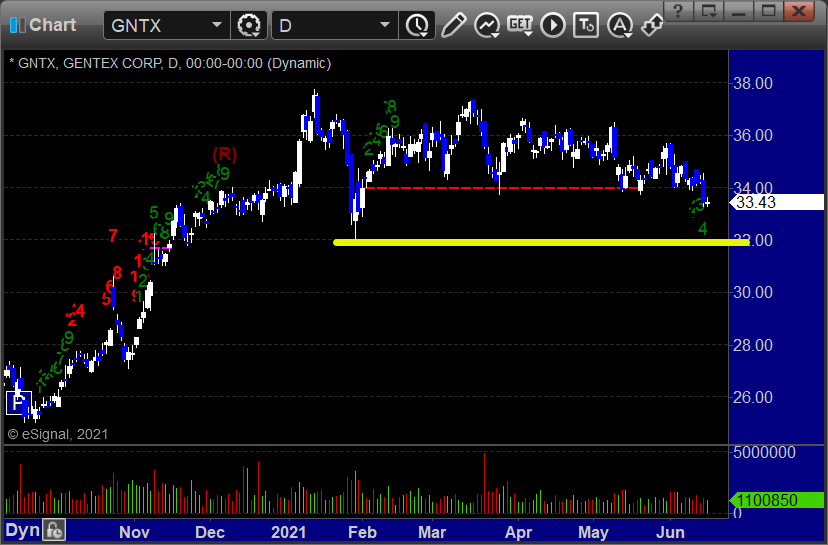This screenshot has height=545, width=828.
Task: Click the 2021 label on time axis
Action: click(x=288, y=532)
